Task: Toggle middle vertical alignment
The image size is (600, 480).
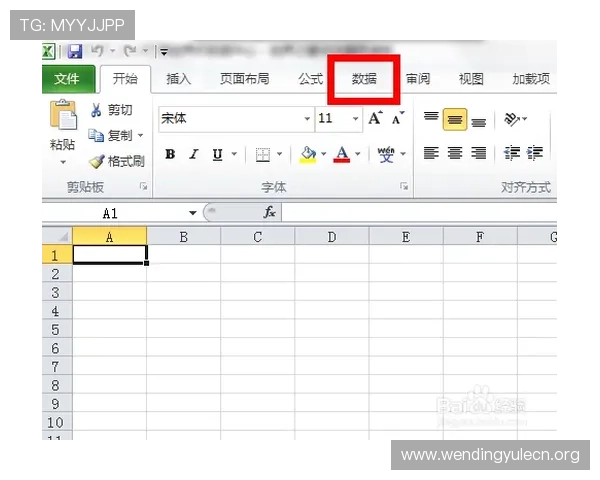Action: tap(455, 119)
